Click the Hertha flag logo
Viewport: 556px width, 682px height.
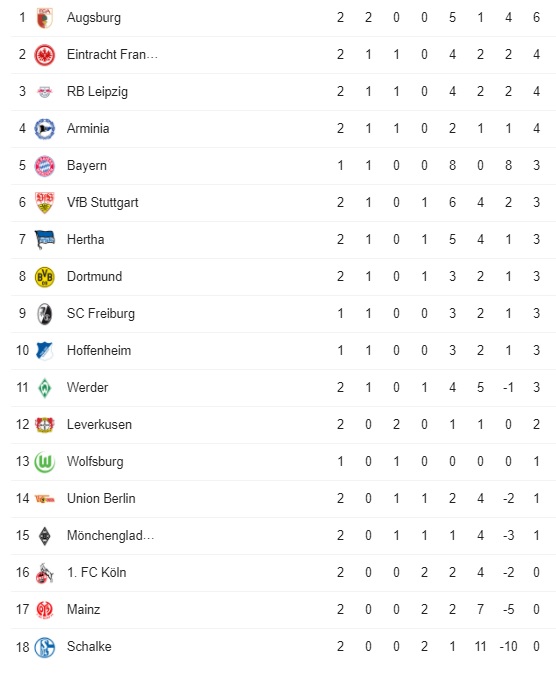[44, 240]
